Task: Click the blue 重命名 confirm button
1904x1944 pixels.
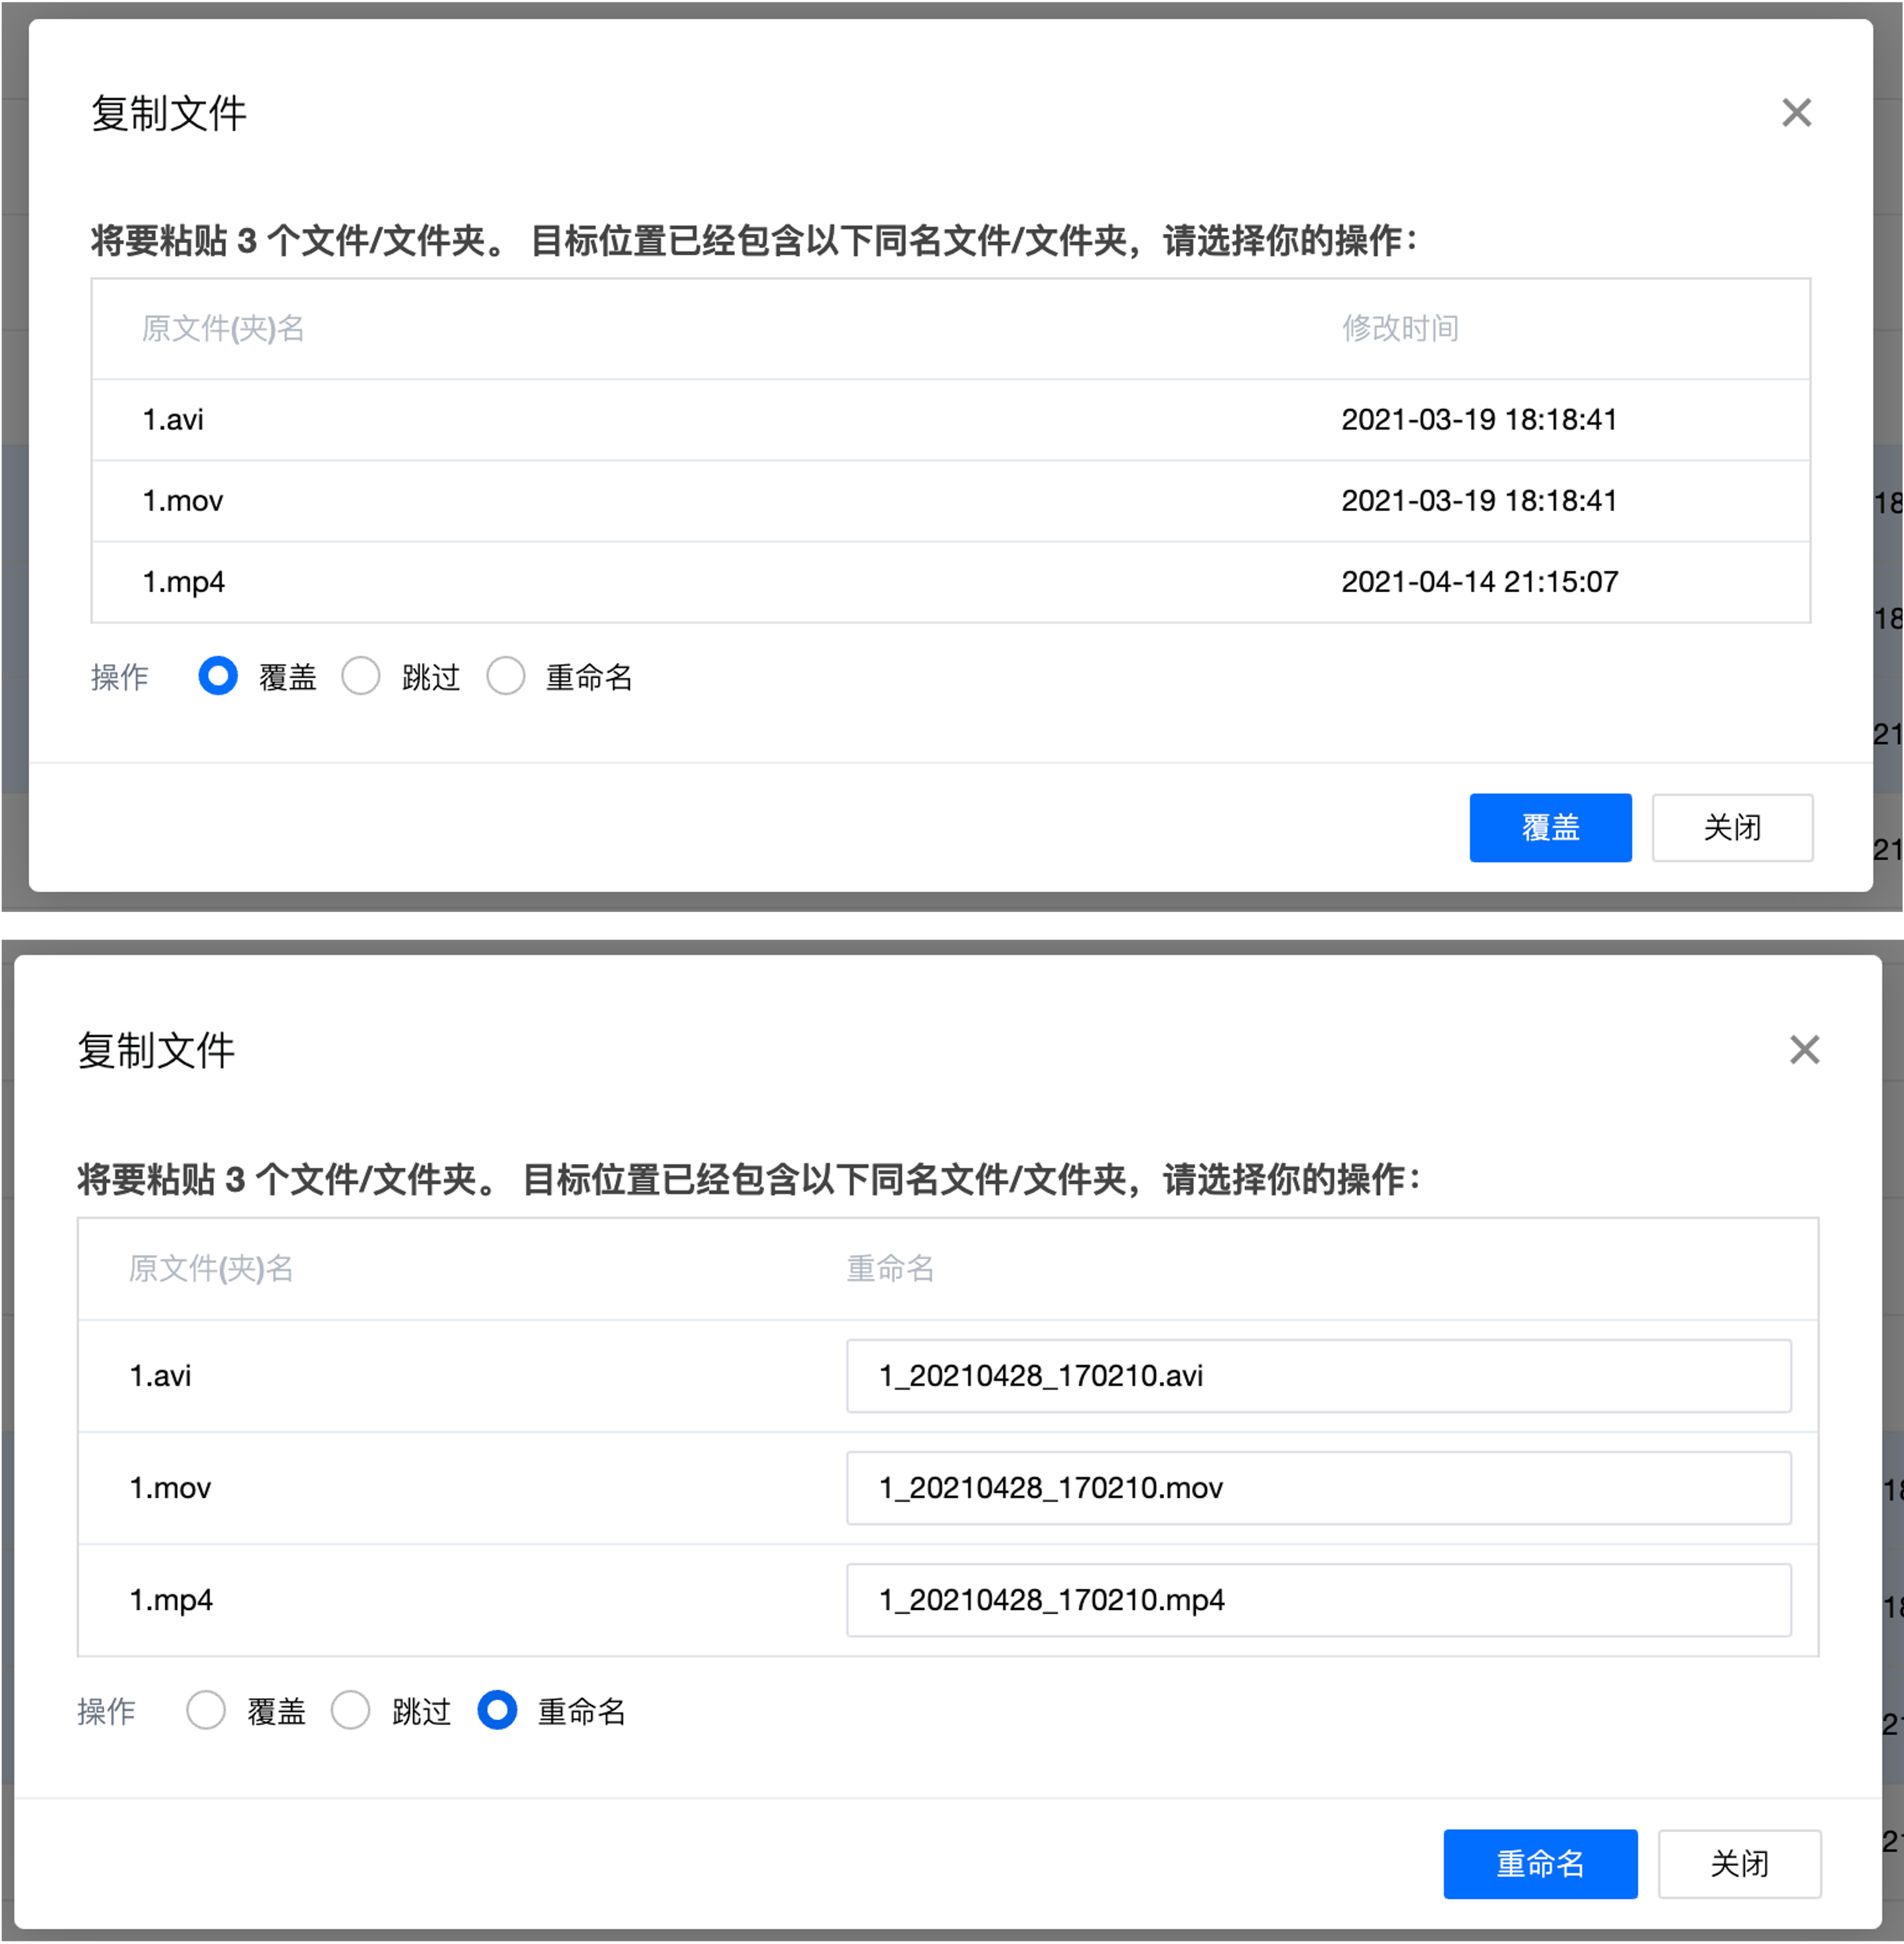Action: 1540,1864
